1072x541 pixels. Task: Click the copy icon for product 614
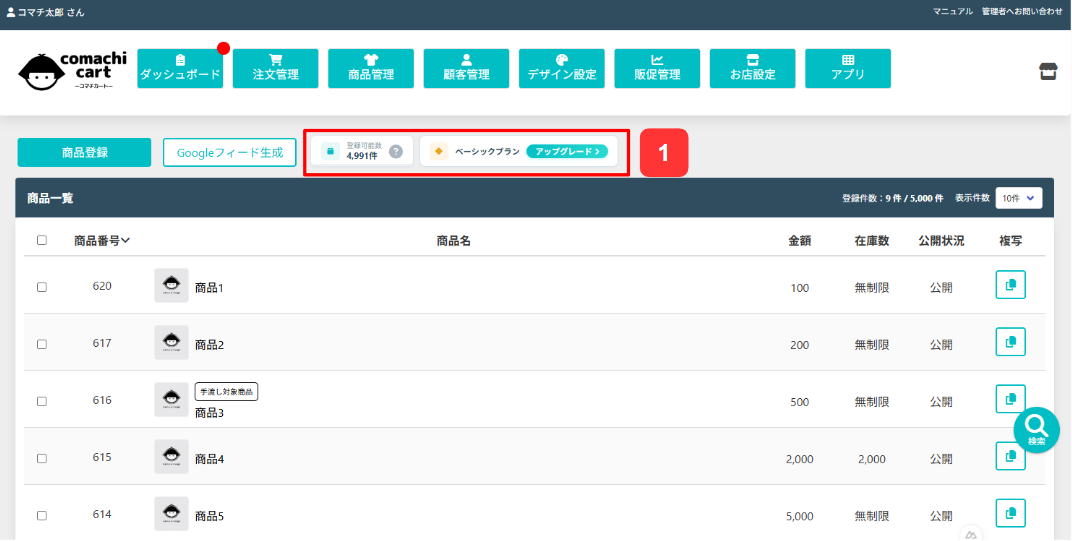pos(1010,513)
